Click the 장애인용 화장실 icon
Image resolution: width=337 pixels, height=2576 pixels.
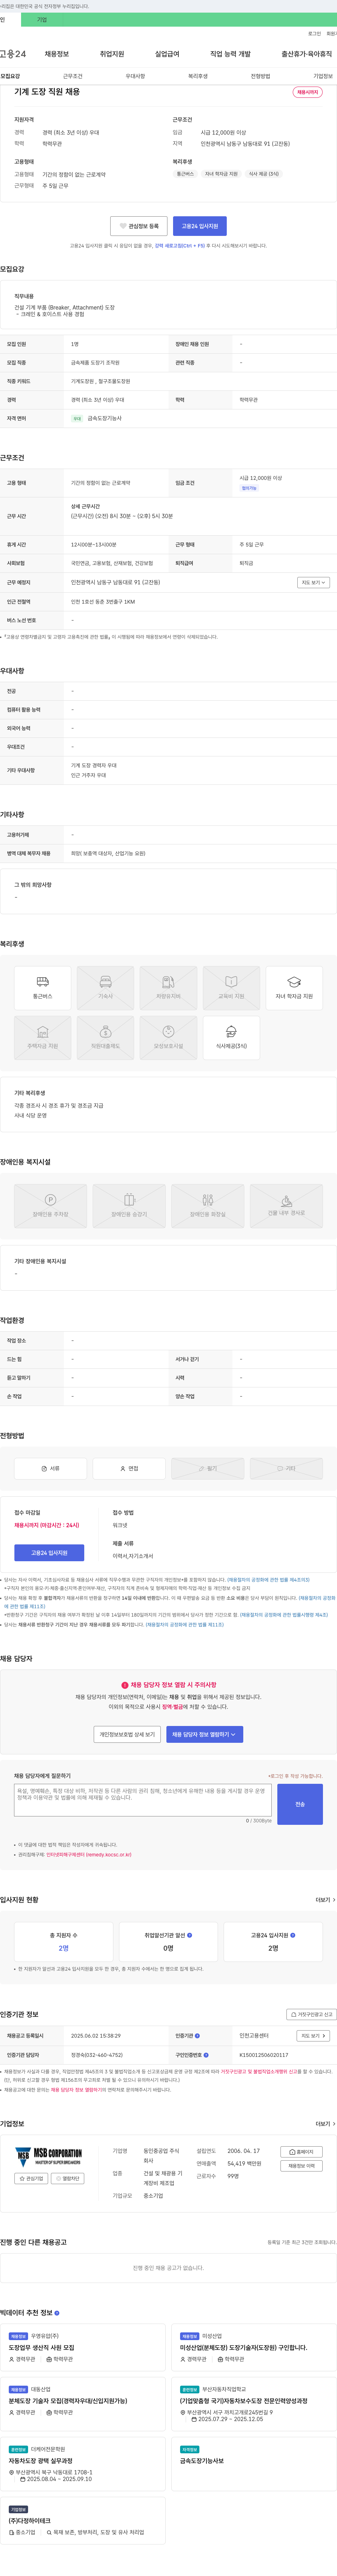[208, 1206]
